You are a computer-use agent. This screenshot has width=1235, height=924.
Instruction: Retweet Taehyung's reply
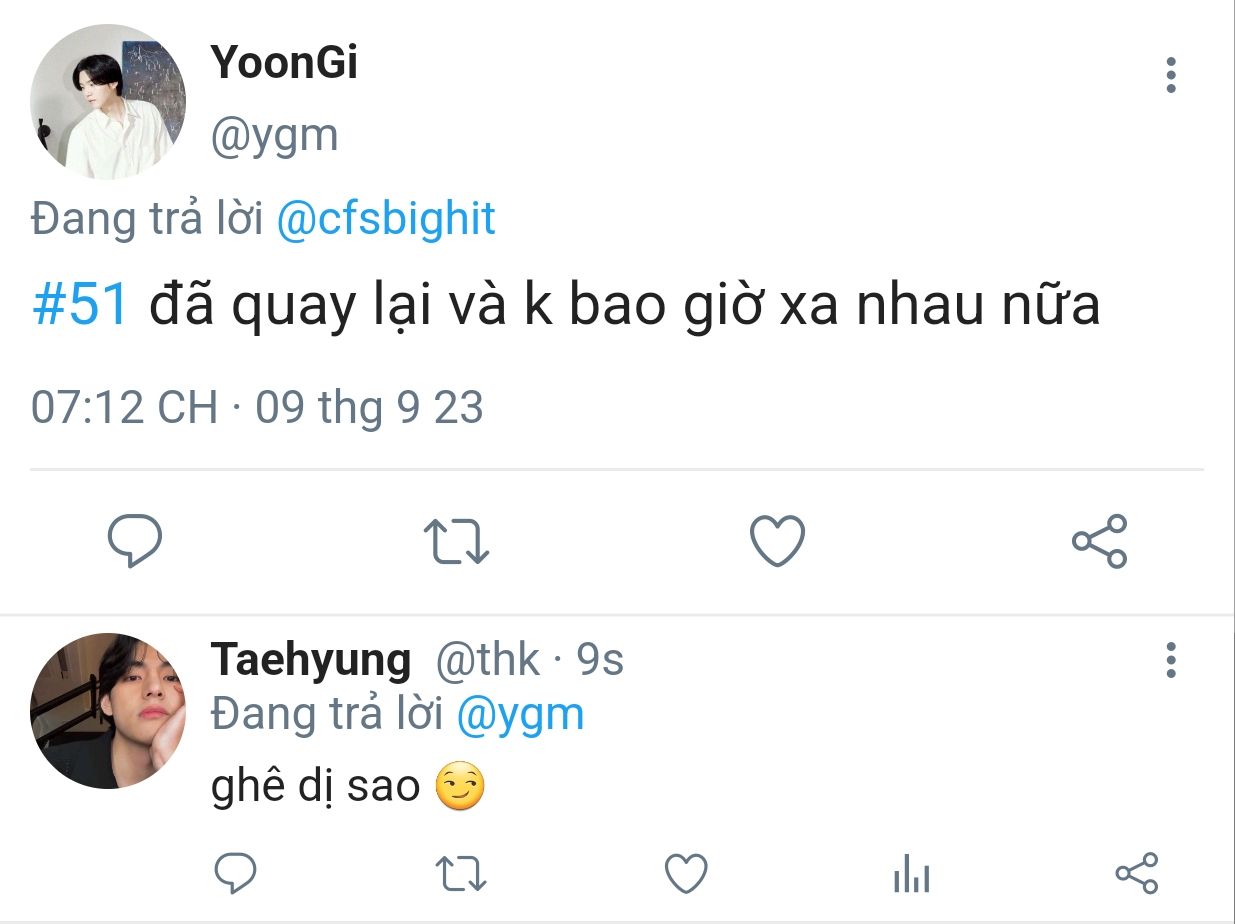[x=462, y=874]
